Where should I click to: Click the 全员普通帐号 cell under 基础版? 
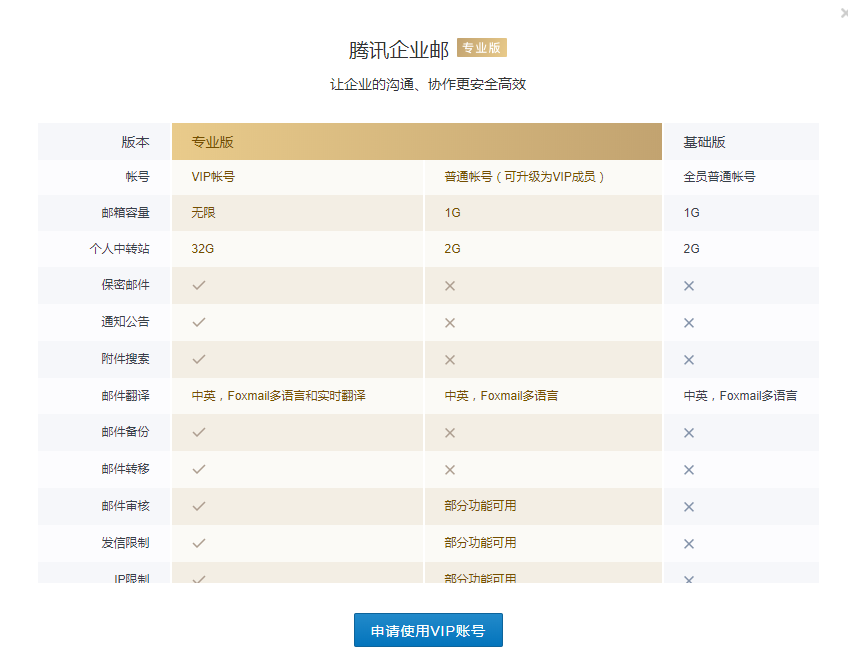[719, 176]
